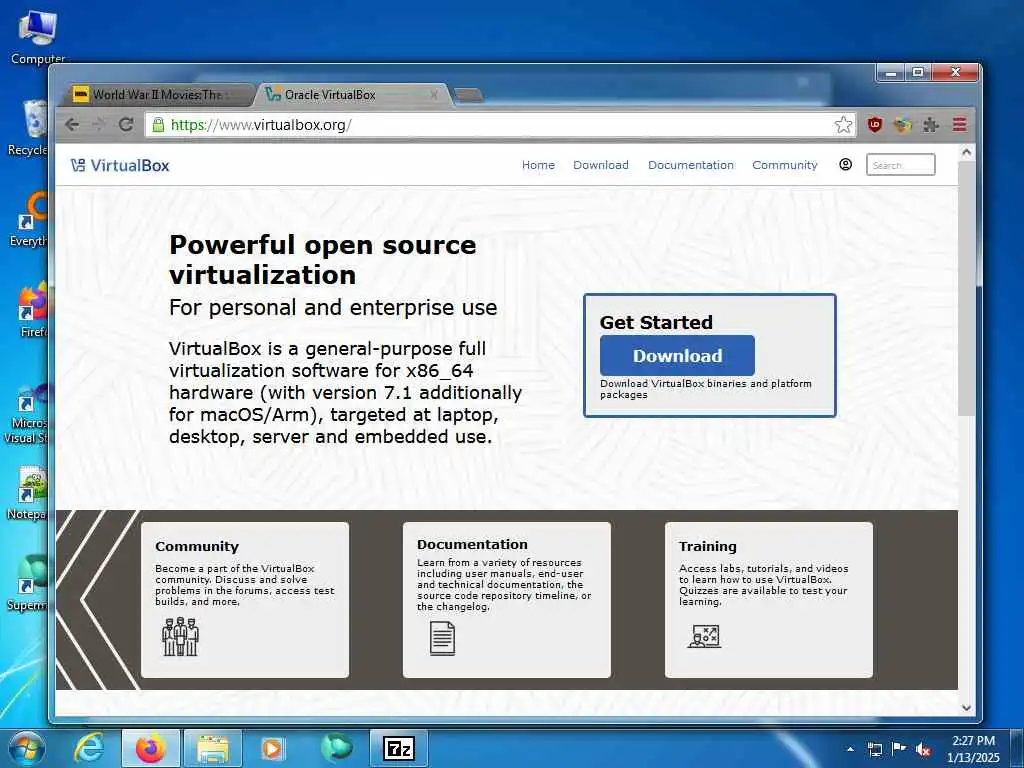This screenshot has height=768, width=1024.
Task: Click the taskbar clock showing 2:27 PM
Action: tap(973, 741)
